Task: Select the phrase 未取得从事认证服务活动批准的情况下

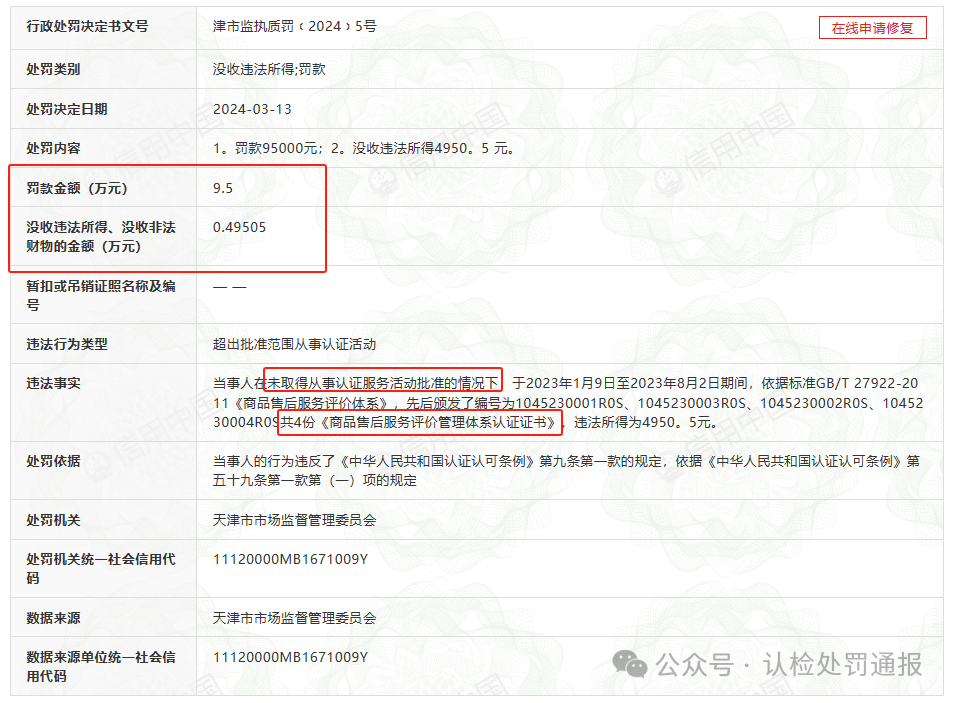Action: pyautogui.click(x=382, y=383)
